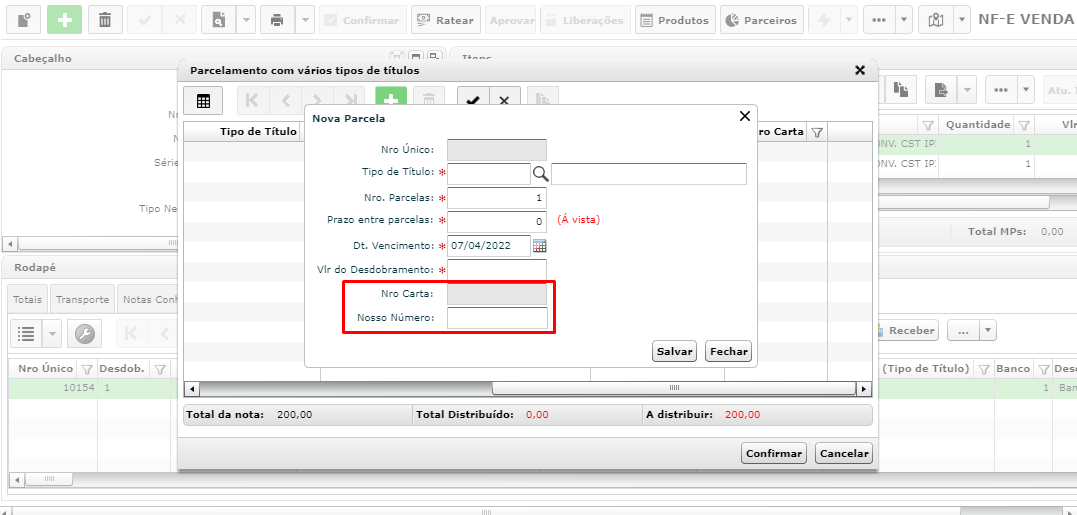The width and height of the screenshot is (1077, 515).
Task: Click the ellipsis button next to Receber
Action: tap(963, 330)
